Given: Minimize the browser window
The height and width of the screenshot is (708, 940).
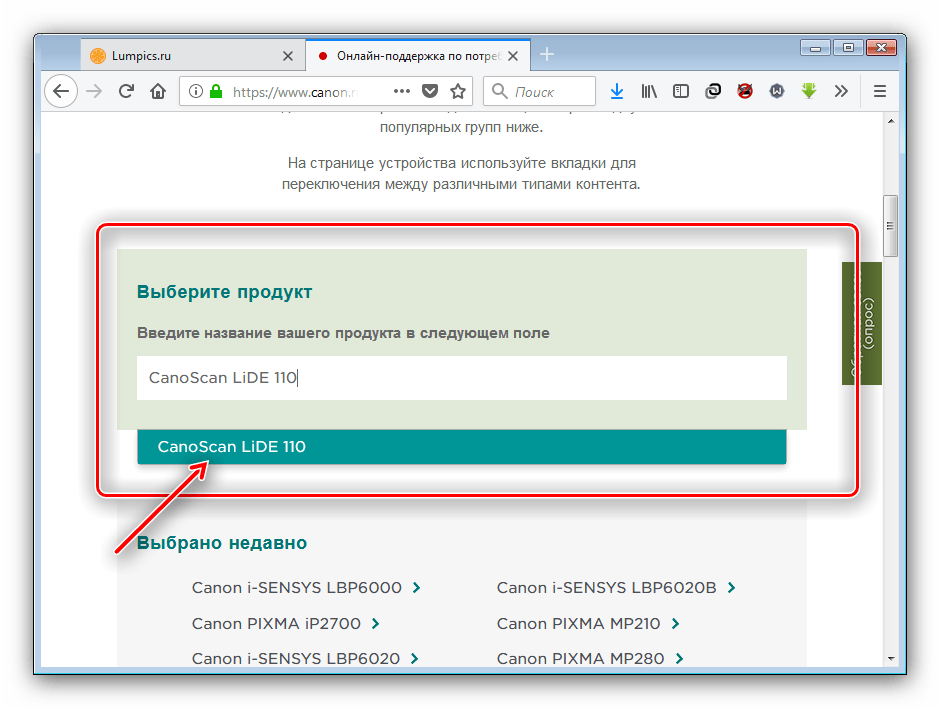Looking at the screenshot, I should (x=815, y=48).
